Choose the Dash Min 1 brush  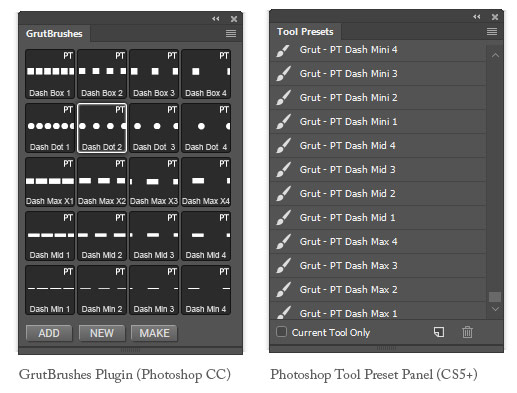pyautogui.click(x=50, y=290)
